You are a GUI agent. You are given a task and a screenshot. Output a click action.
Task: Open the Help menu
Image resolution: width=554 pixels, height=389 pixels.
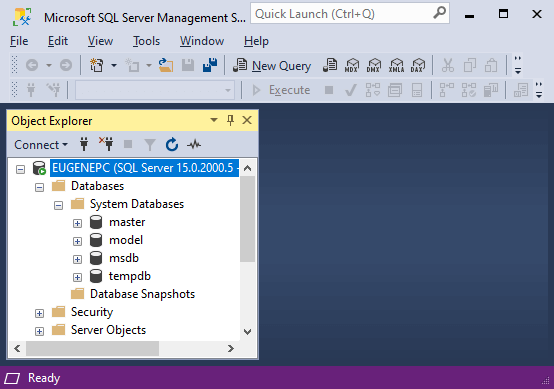click(256, 41)
